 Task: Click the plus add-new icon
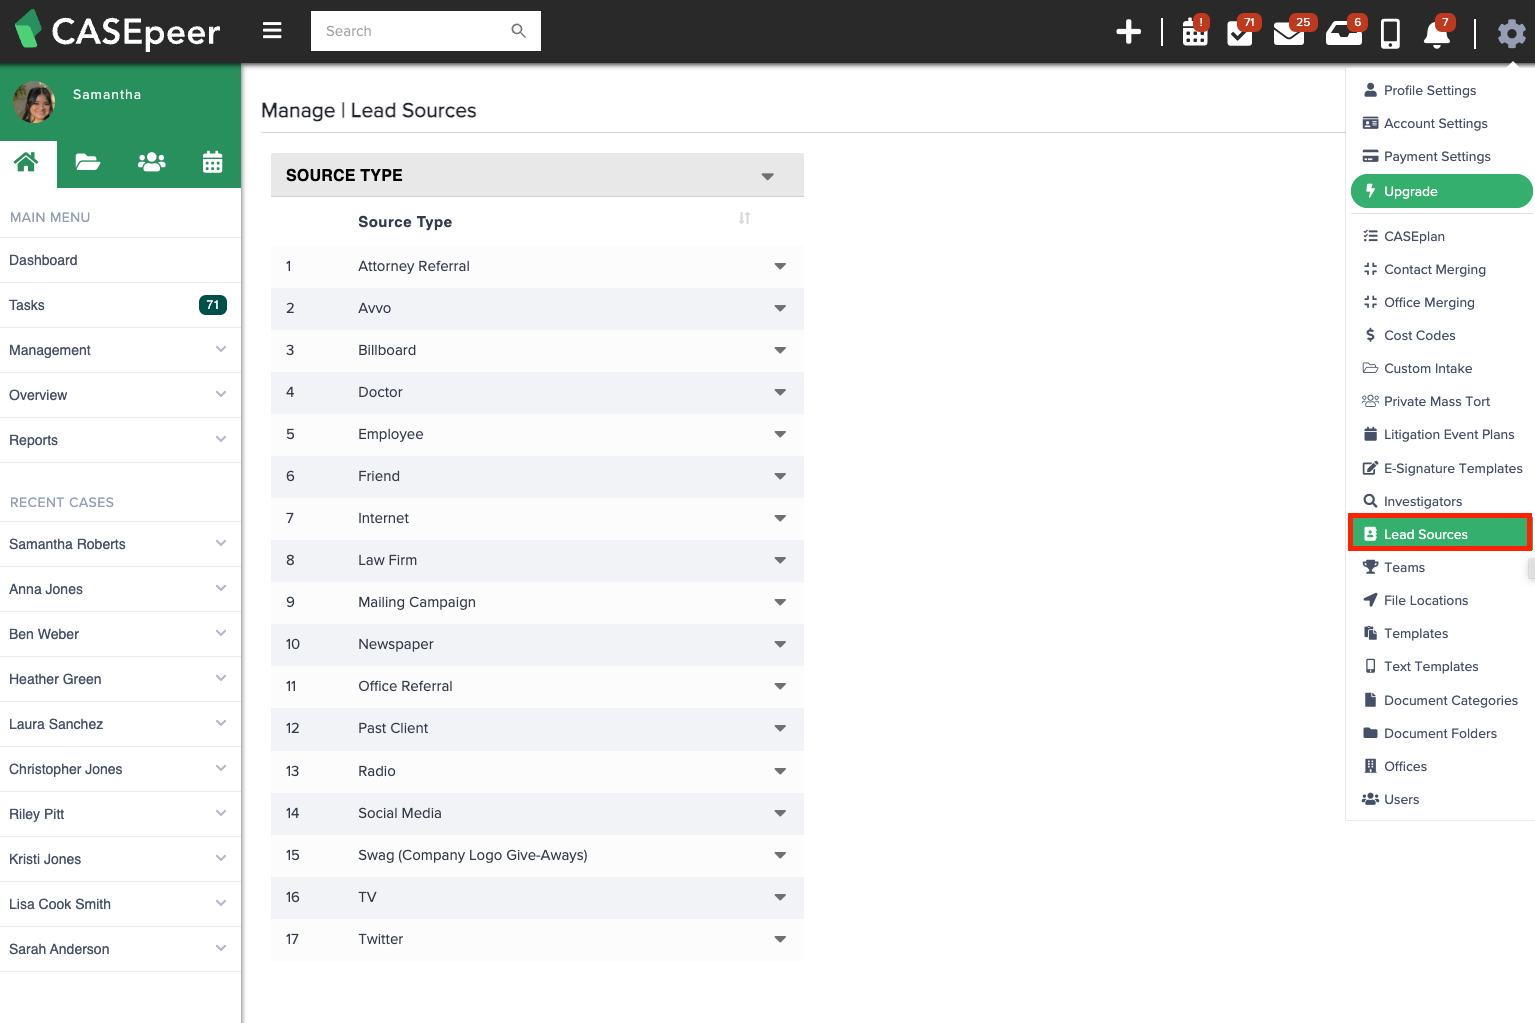pos(1128,32)
